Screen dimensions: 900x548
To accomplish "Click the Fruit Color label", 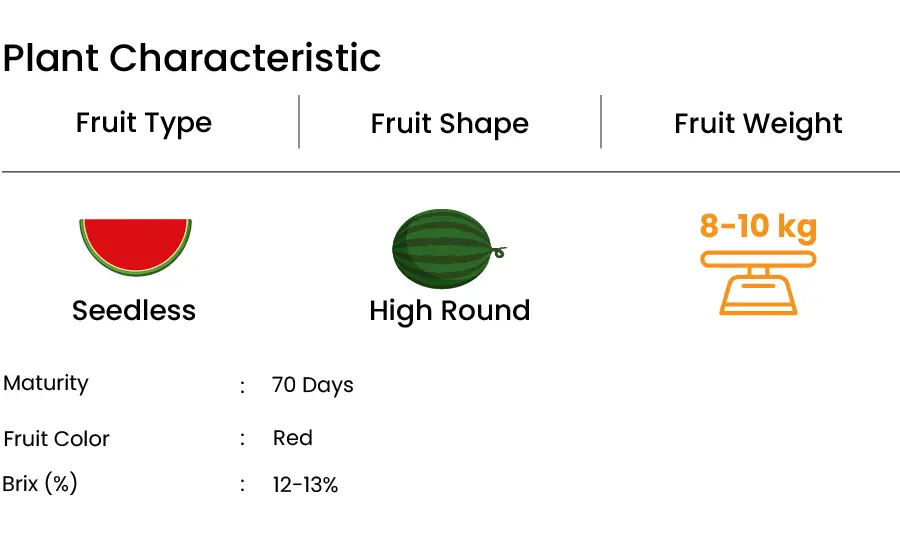I will pos(56,439).
